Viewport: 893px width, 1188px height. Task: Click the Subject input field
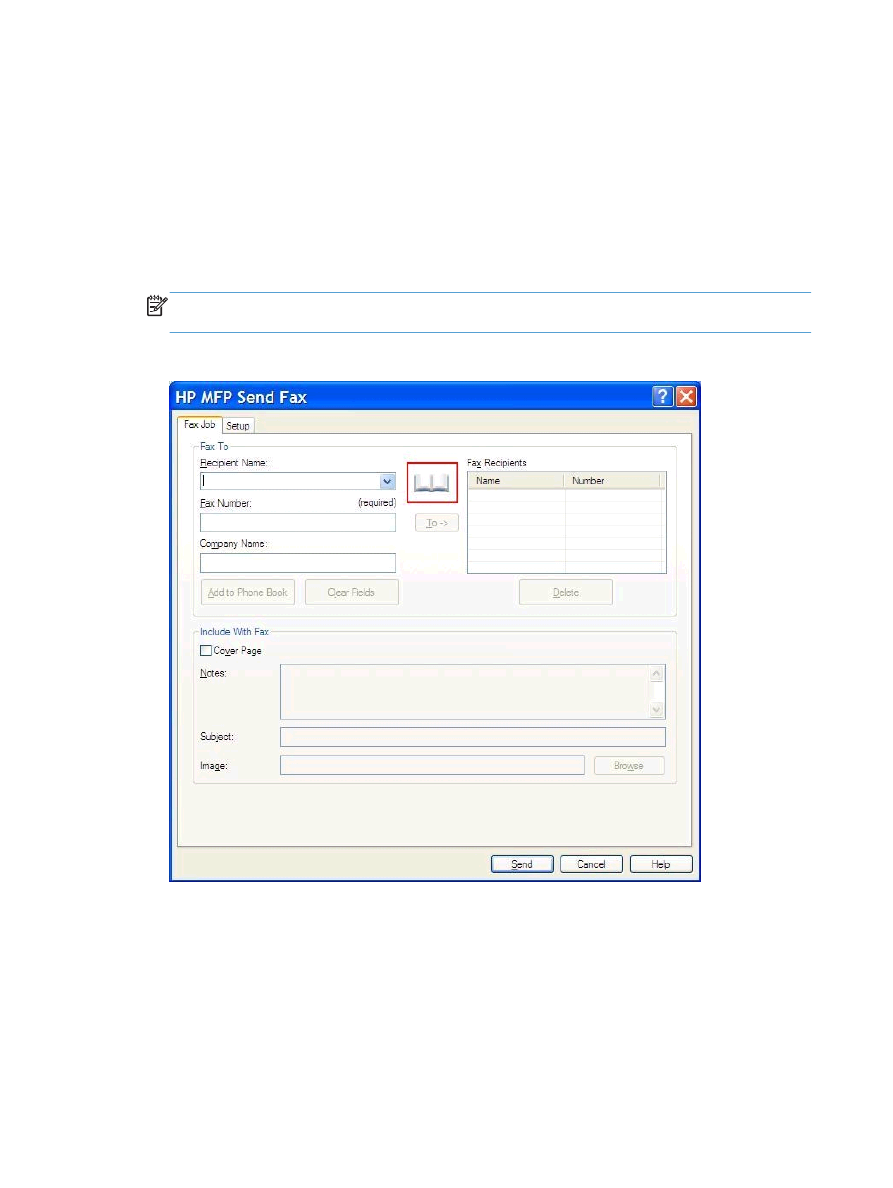coord(473,737)
